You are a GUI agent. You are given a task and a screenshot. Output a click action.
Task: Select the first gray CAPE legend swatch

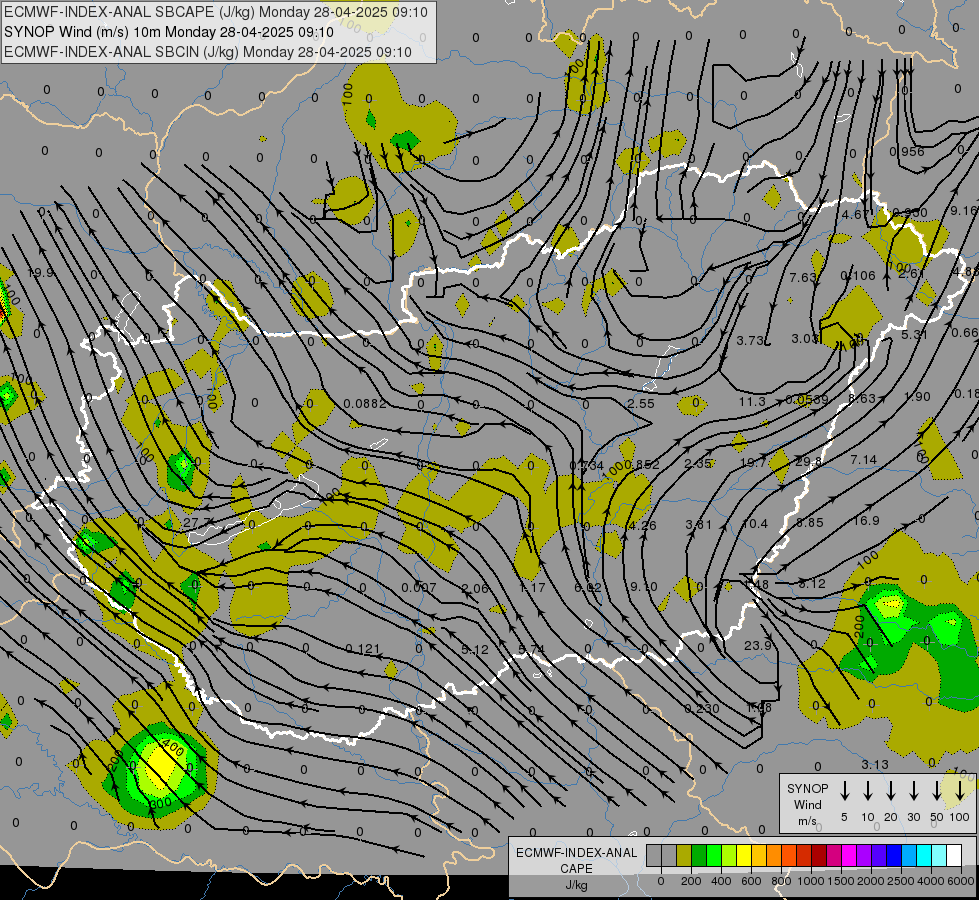click(654, 856)
